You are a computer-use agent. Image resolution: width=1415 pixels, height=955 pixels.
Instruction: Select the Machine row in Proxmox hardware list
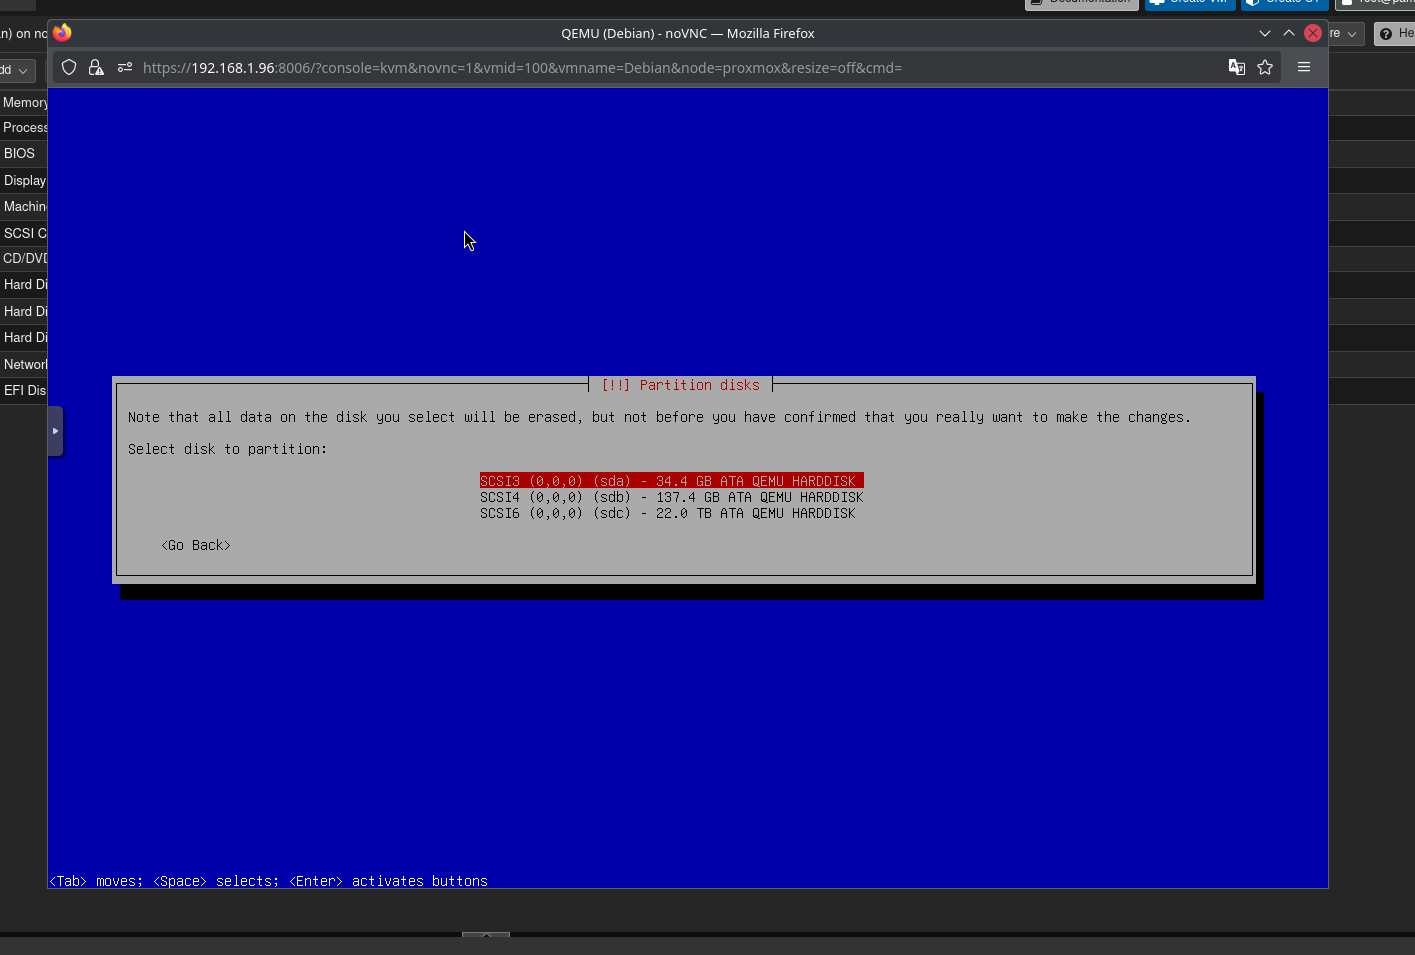(24, 206)
